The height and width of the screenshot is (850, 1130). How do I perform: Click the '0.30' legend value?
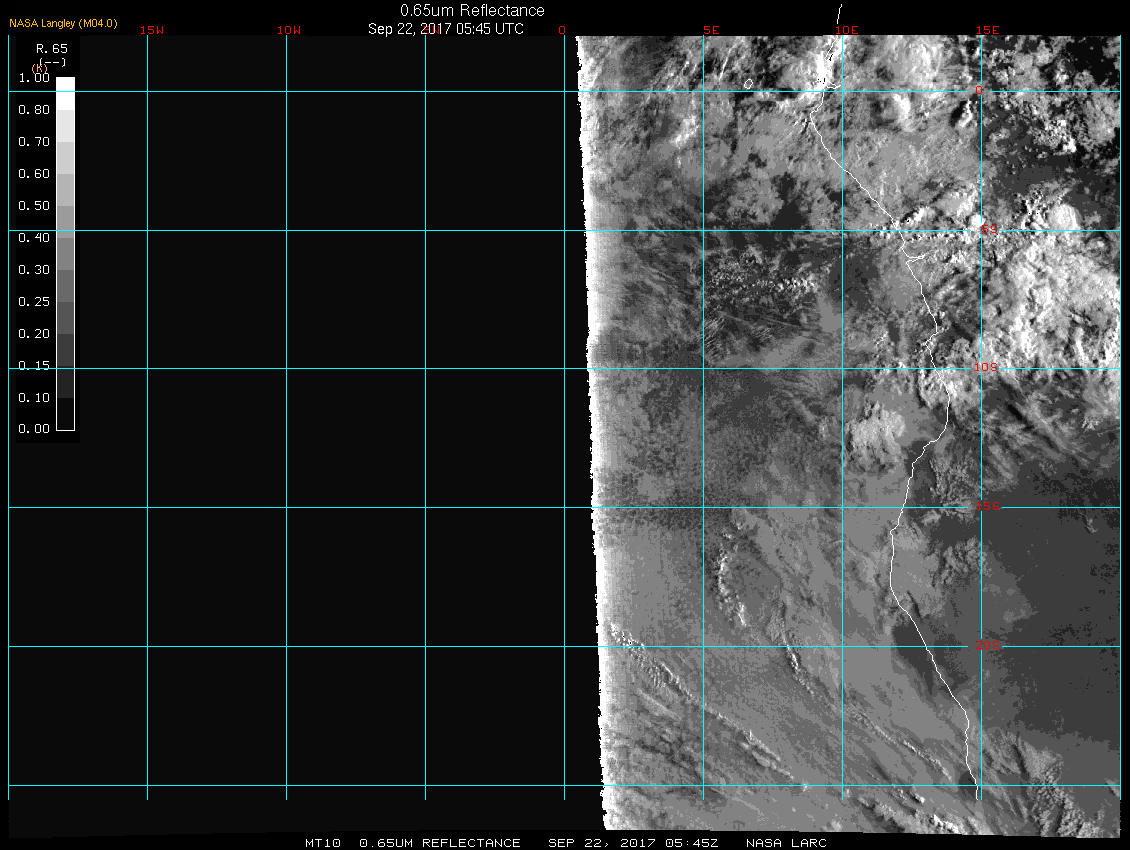click(34, 270)
